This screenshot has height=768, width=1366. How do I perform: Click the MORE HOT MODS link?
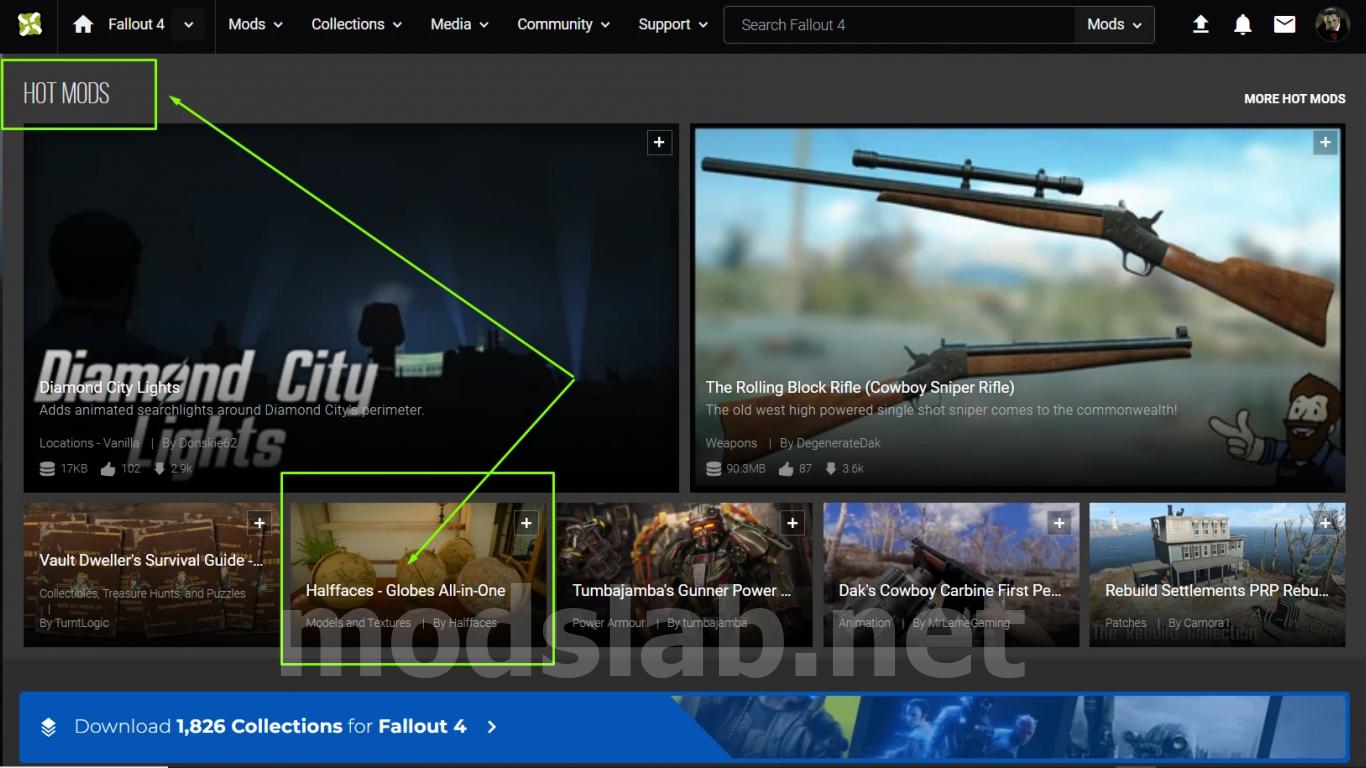coord(1294,99)
